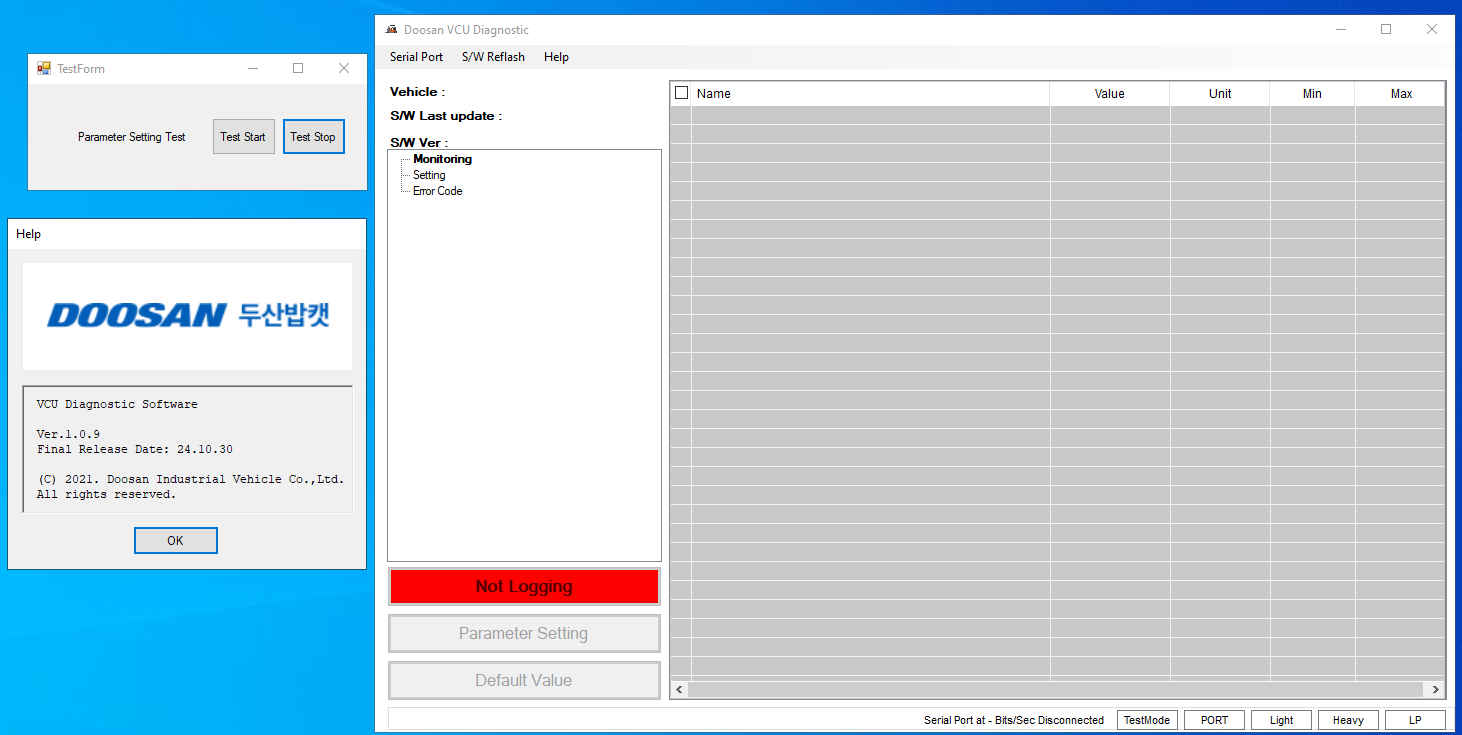
Task: Enable TestMode in the status bar
Action: pos(1146,719)
